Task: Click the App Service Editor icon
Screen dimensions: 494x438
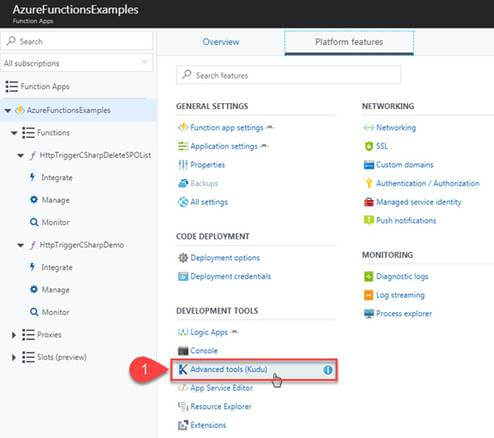Action: (x=183, y=388)
